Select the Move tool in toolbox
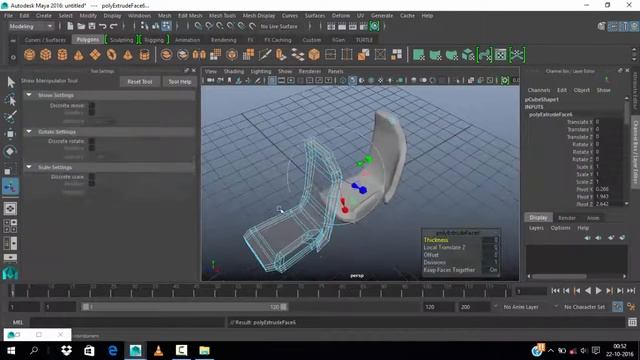640x360 pixels. coord(11,134)
